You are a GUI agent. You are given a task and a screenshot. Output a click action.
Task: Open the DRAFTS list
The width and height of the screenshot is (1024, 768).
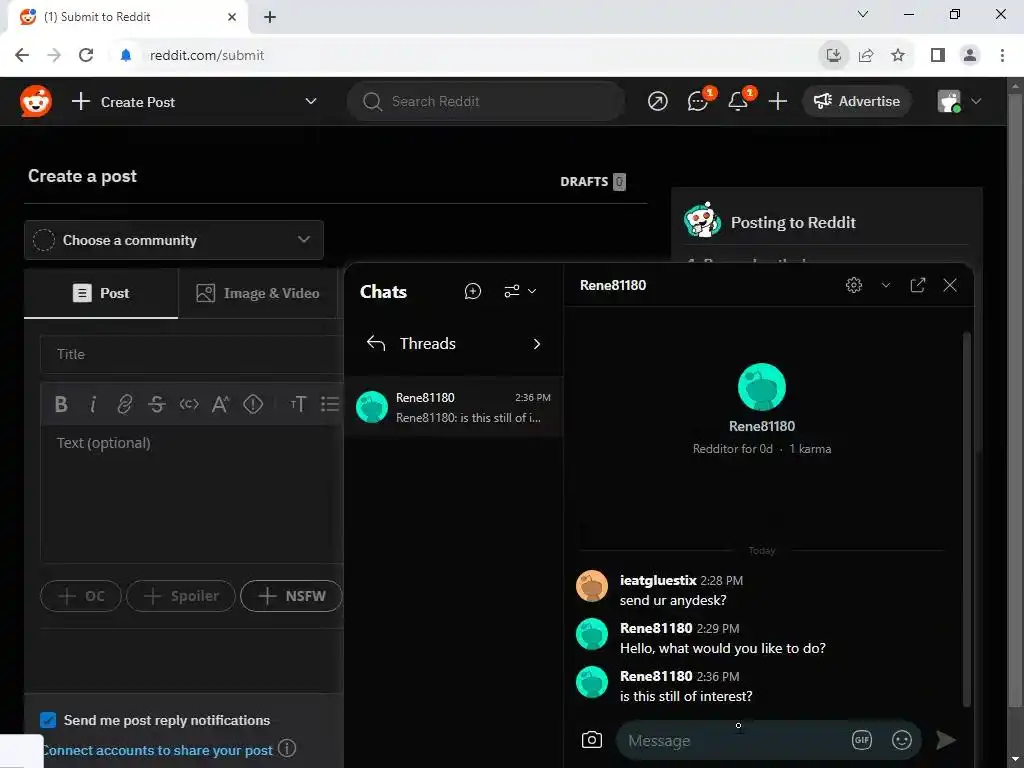point(592,182)
